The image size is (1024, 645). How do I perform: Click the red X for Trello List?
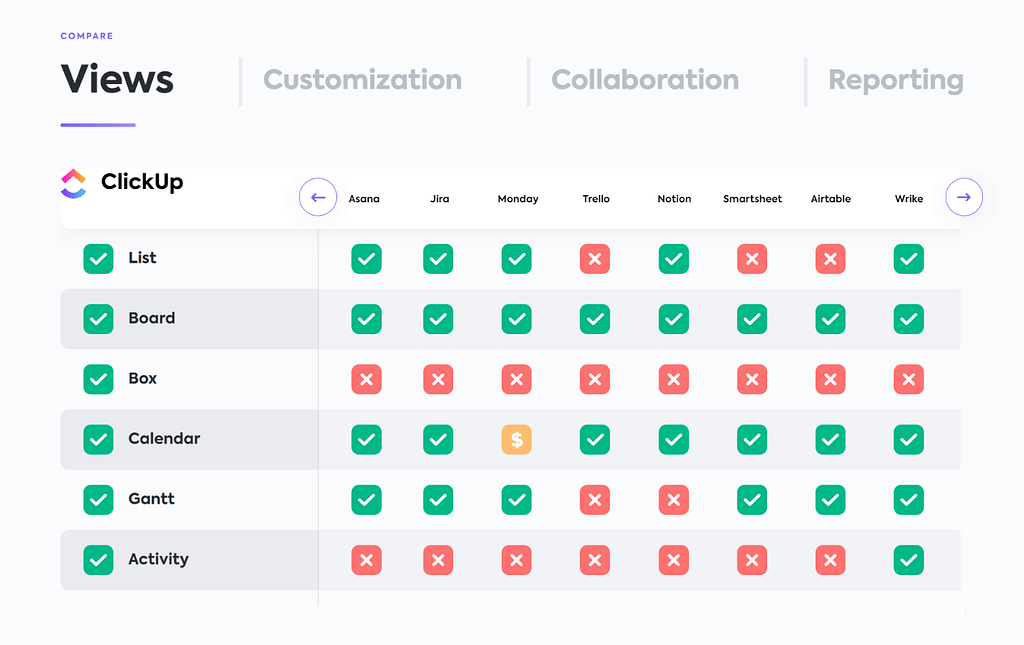(x=595, y=259)
